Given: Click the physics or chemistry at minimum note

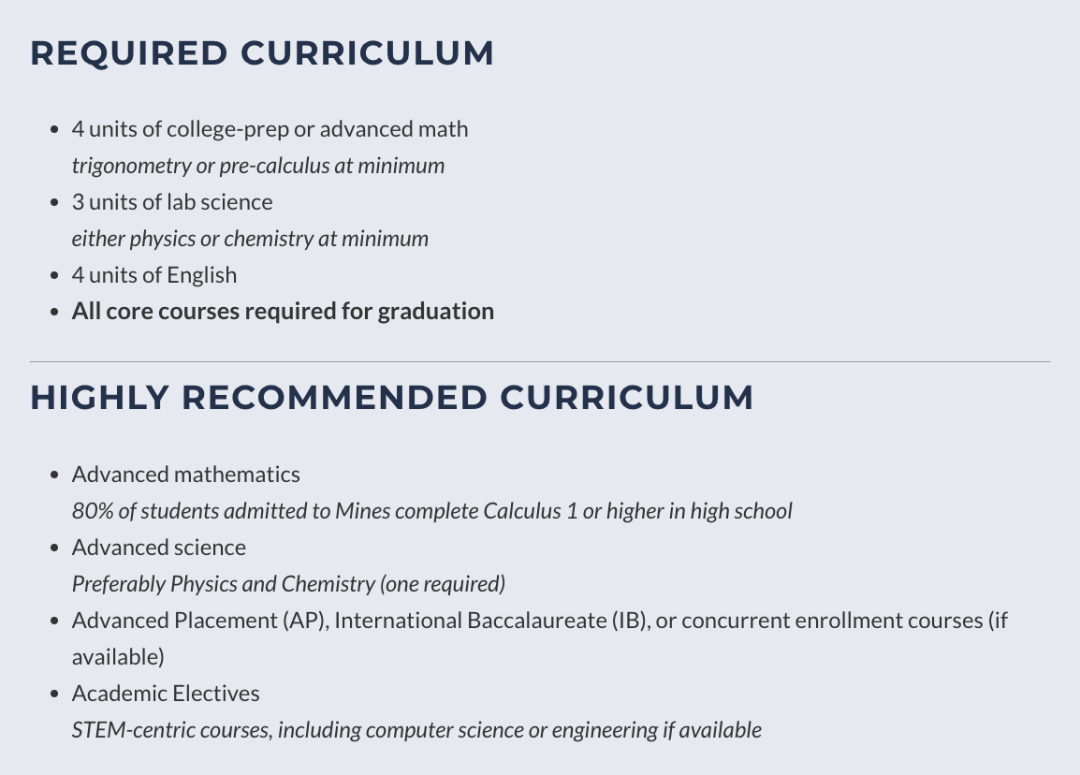Looking at the screenshot, I should point(250,238).
